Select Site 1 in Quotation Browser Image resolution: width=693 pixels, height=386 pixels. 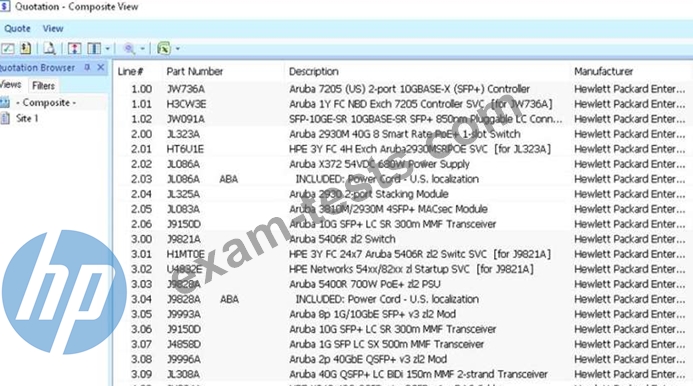(27, 118)
